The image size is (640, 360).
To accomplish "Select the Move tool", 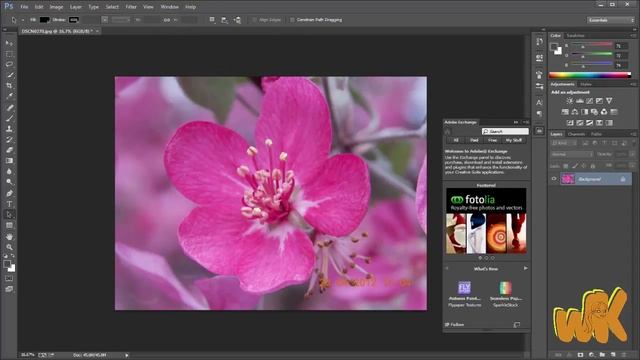I will click(9, 43).
